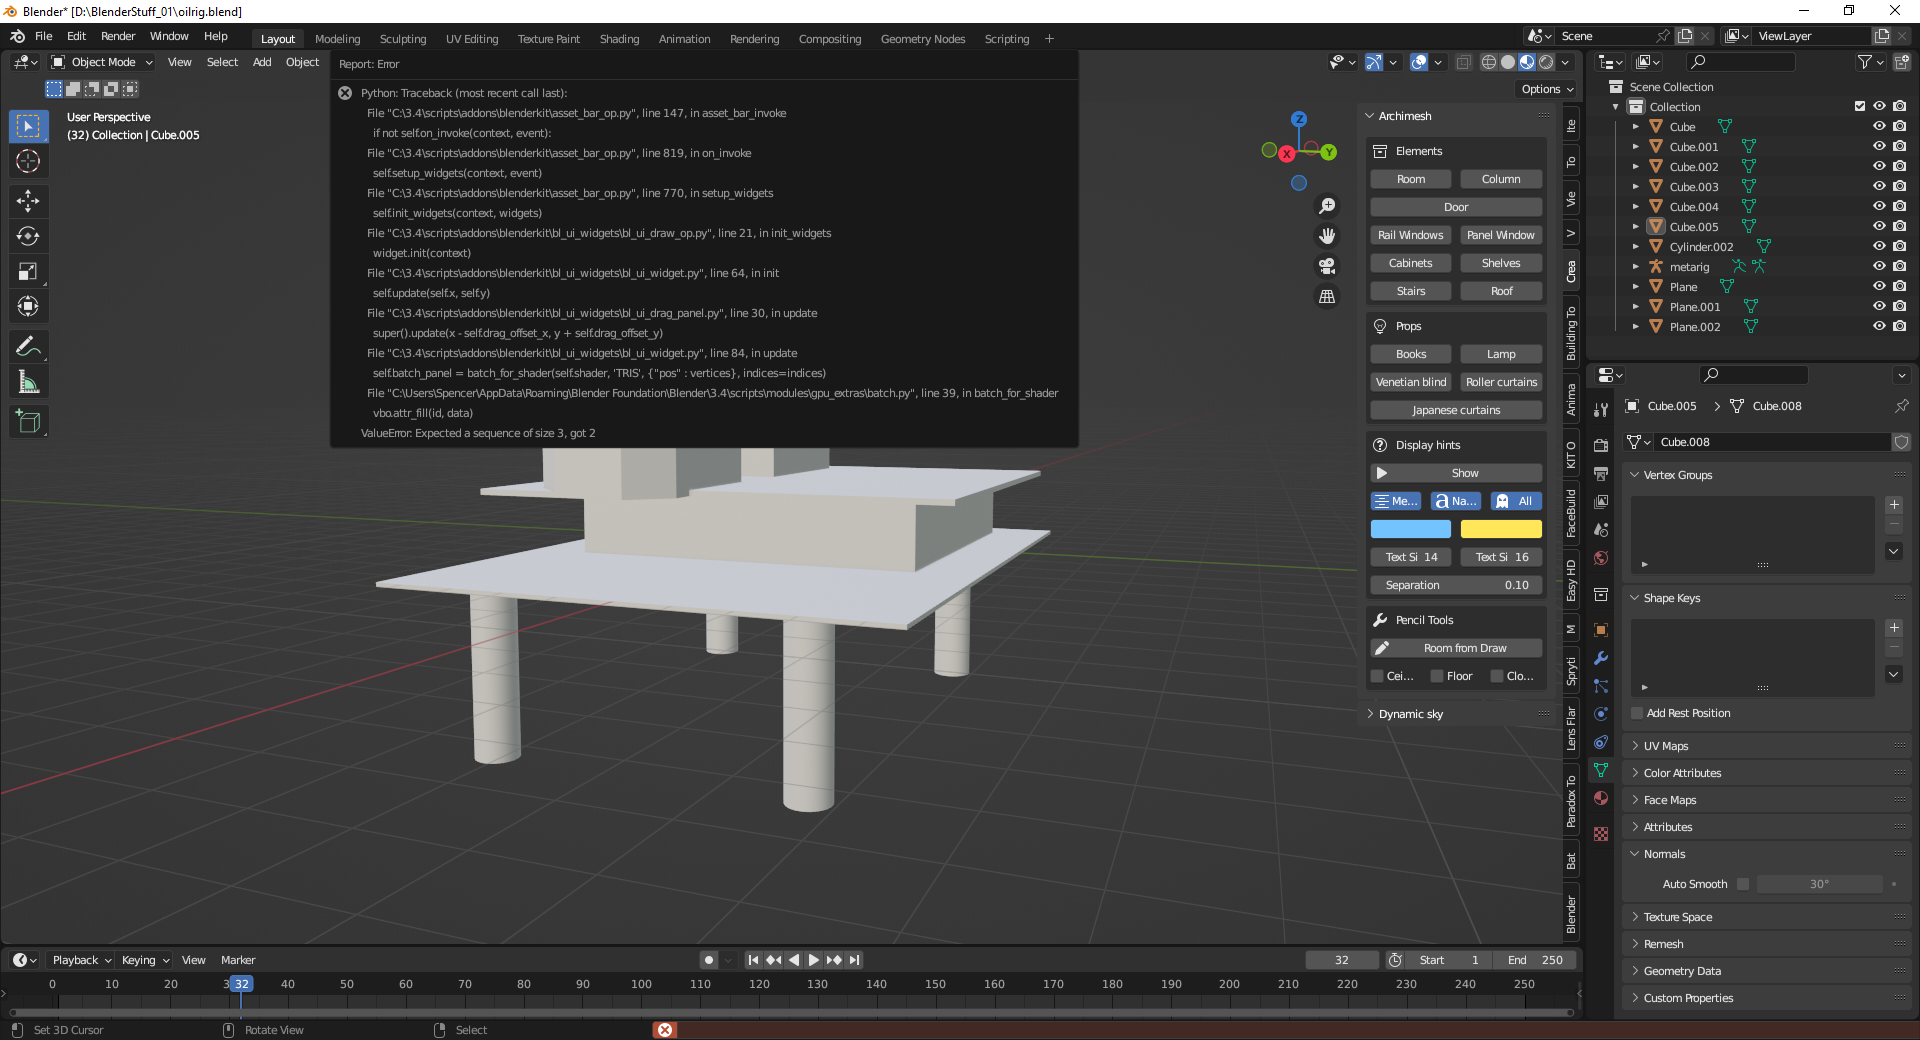Switch to Material Properties tab
Screen dimensions: 1920x1040
[1600, 798]
